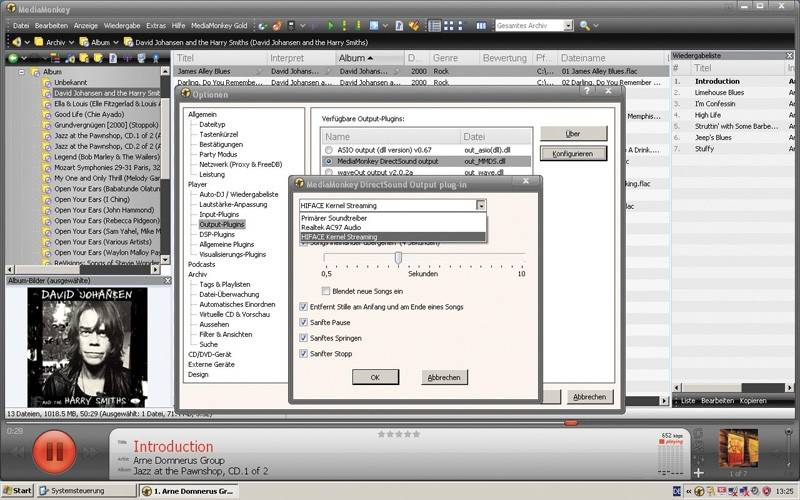Click the Kopieren link under the Wiedergabeliste

pos(753,401)
